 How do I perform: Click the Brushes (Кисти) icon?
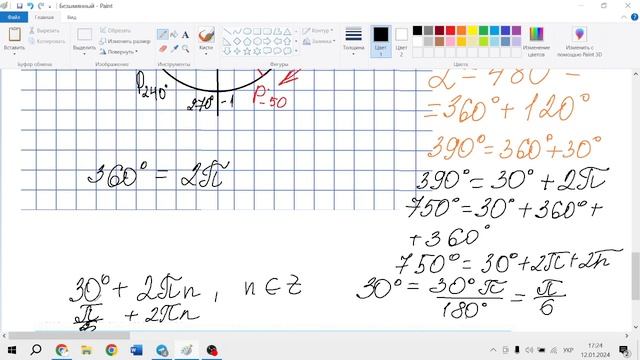coord(206,35)
